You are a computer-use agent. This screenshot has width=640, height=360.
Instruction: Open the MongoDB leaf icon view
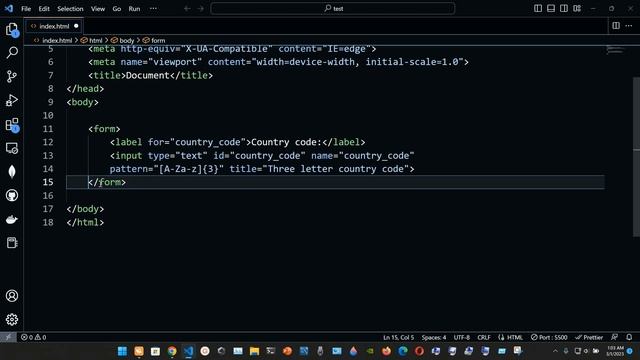(12, 171)
